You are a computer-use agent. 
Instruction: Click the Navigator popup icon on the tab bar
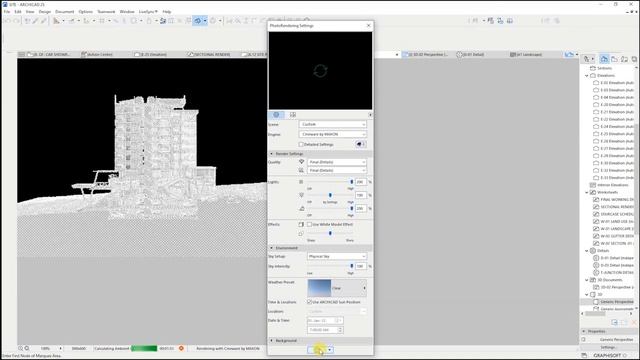coord(569,54)
